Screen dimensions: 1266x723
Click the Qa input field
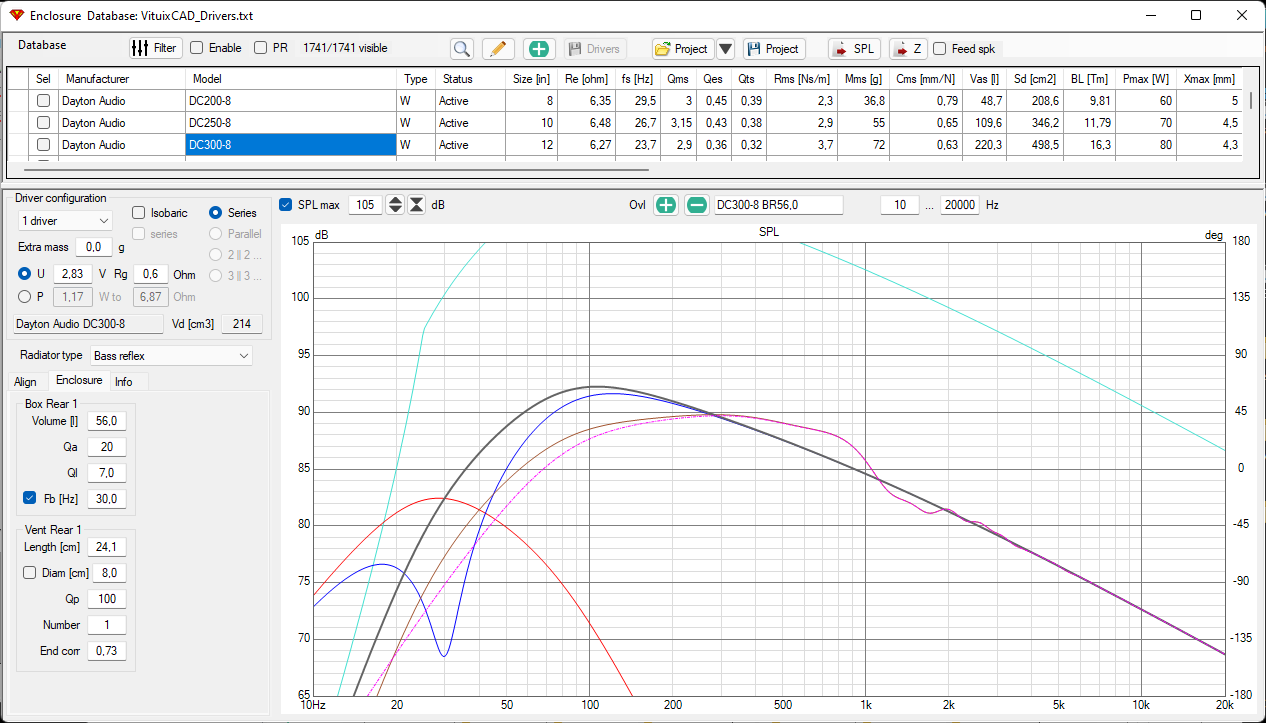coord(106,447)
